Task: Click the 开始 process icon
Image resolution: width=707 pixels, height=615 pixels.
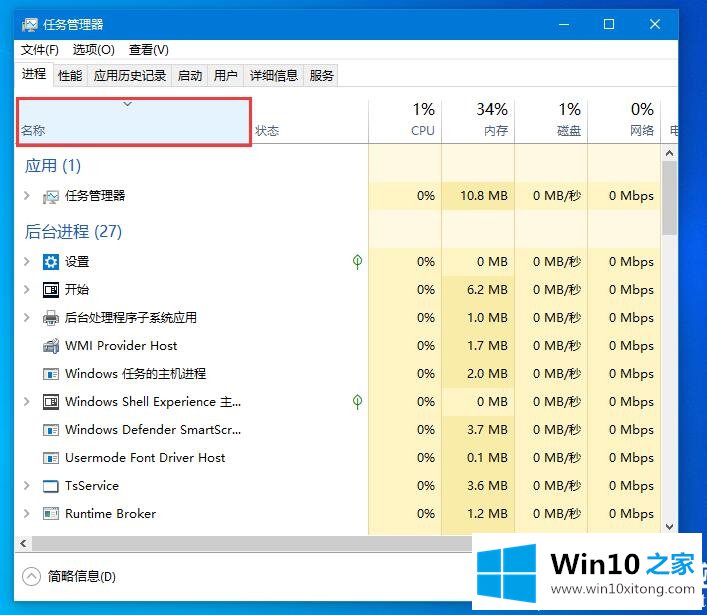Action: point(50,289)
